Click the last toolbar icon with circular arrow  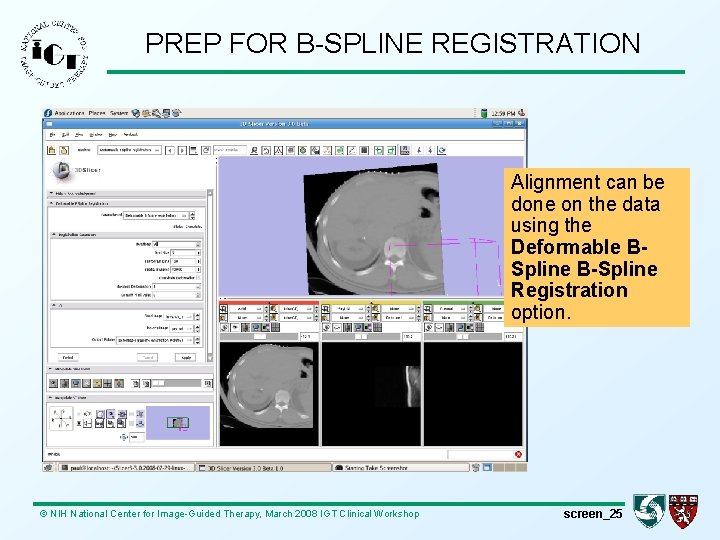pos(442,150)
